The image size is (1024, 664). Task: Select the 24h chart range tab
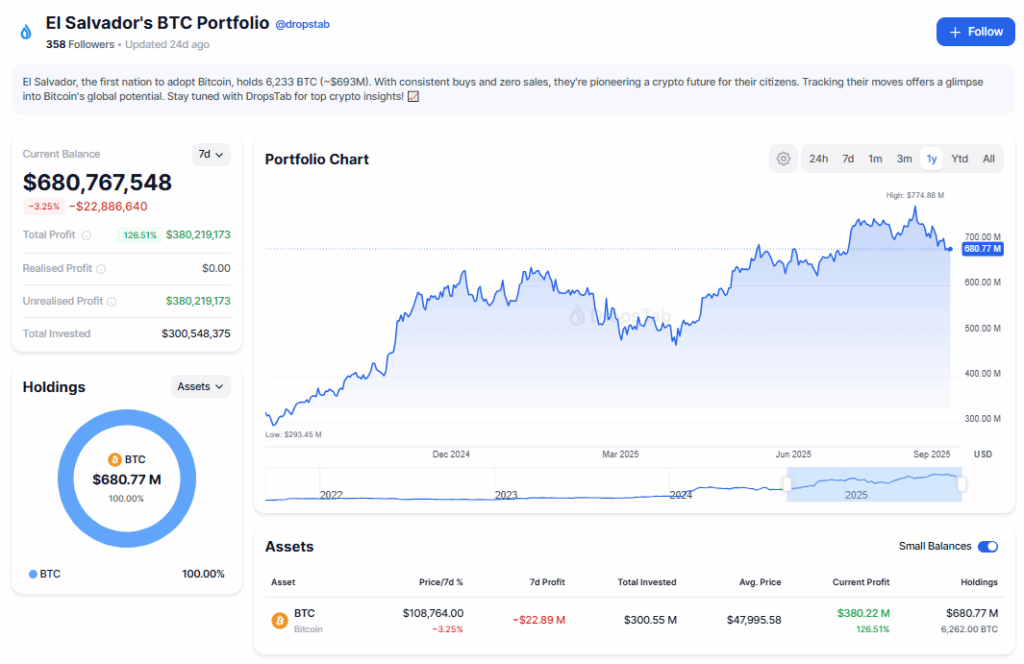click(x=818, y=159)
